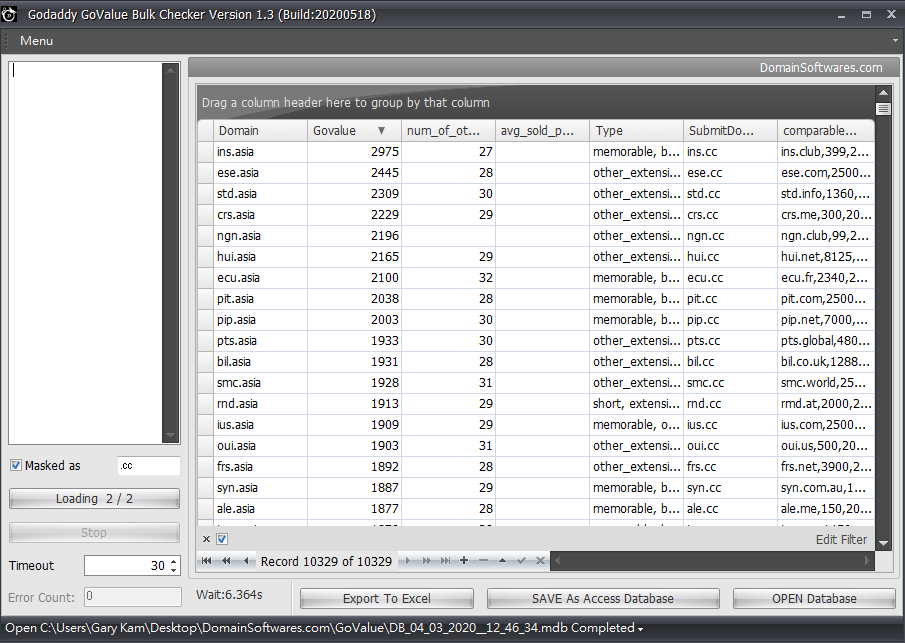Viewport: 905px width, 643px height.
Task: Sort by the Domain column header
Action: point(260,130)
